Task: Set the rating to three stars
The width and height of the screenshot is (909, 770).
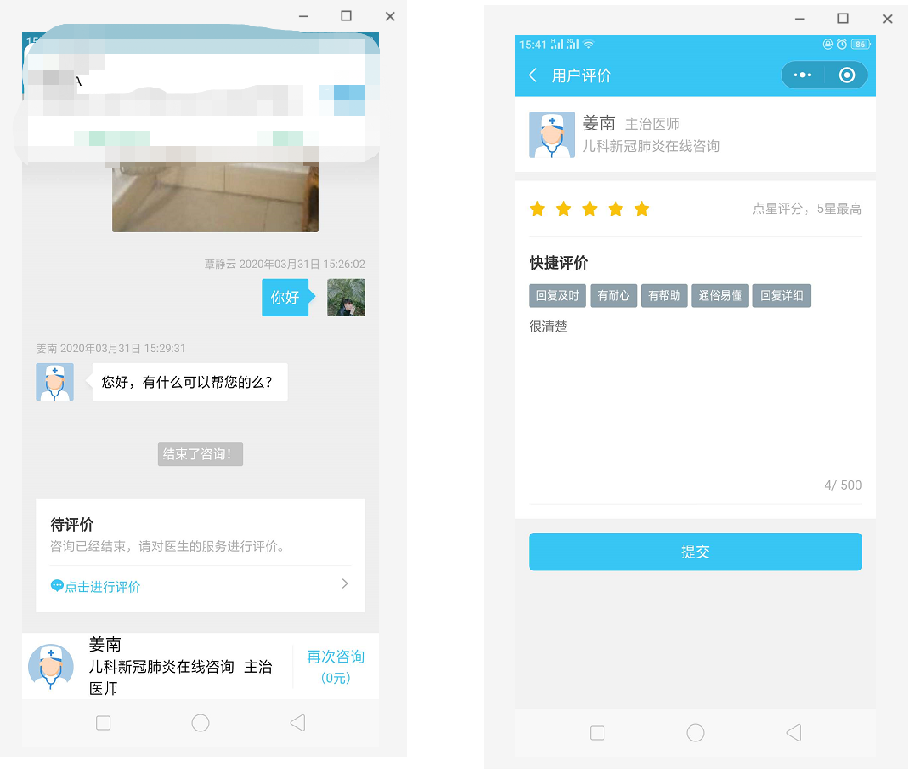Action: tap(589, 209)
